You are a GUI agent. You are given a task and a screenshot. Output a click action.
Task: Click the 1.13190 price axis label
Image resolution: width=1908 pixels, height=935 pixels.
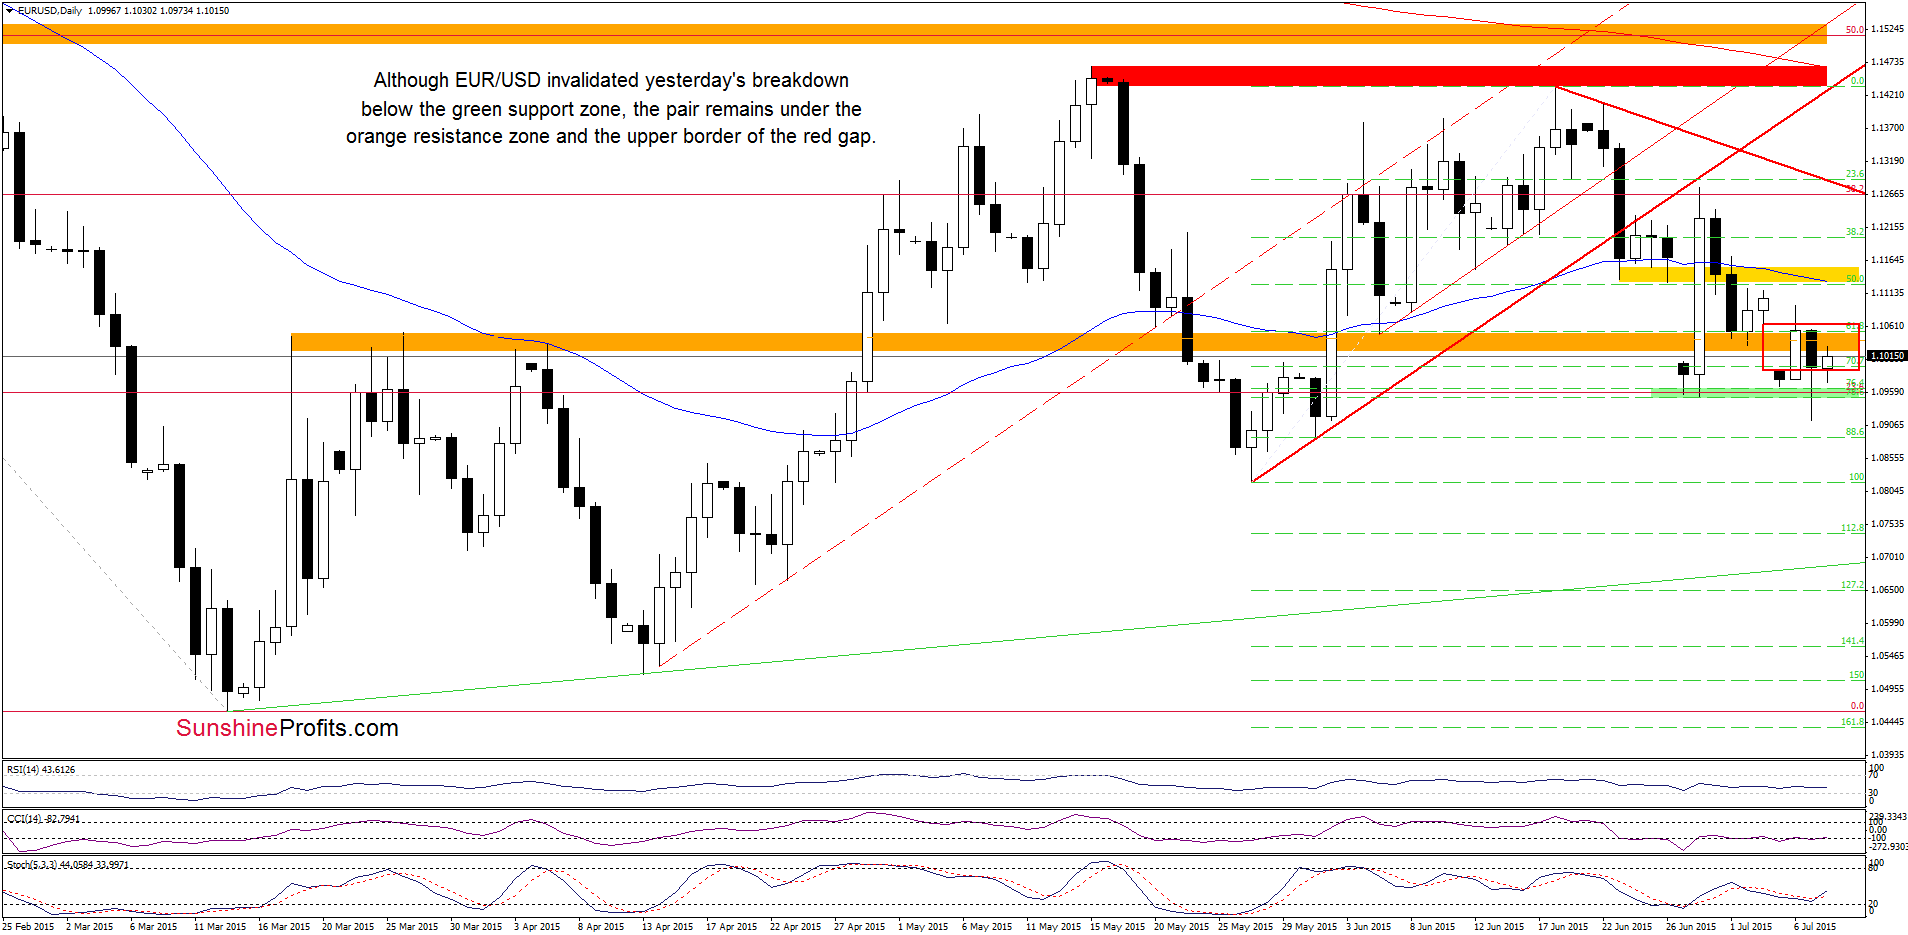tap(1887, 161)
